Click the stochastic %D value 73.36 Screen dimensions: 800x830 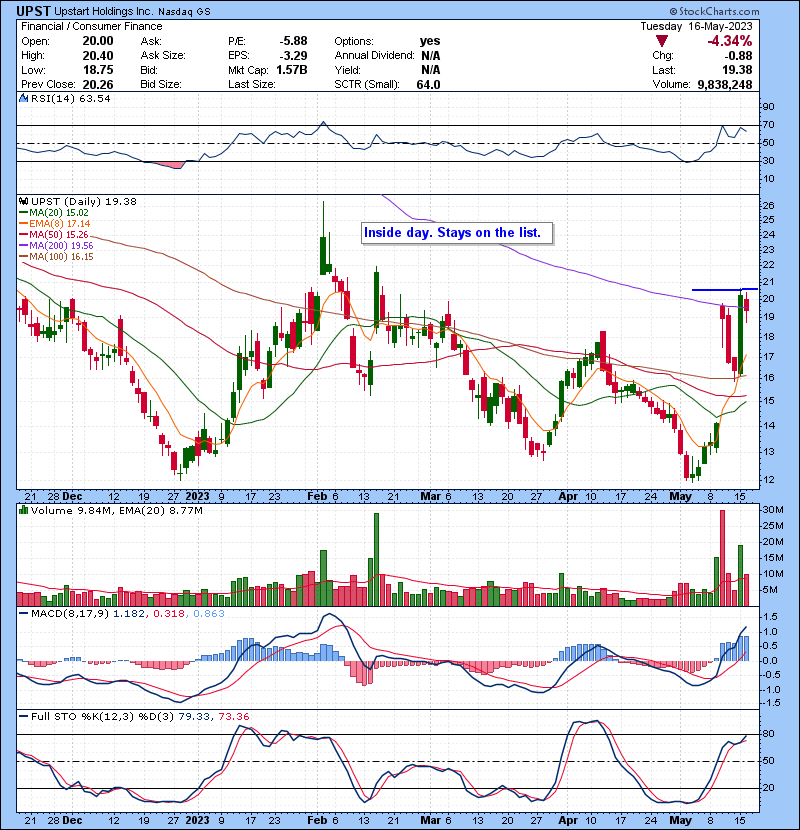233,716
